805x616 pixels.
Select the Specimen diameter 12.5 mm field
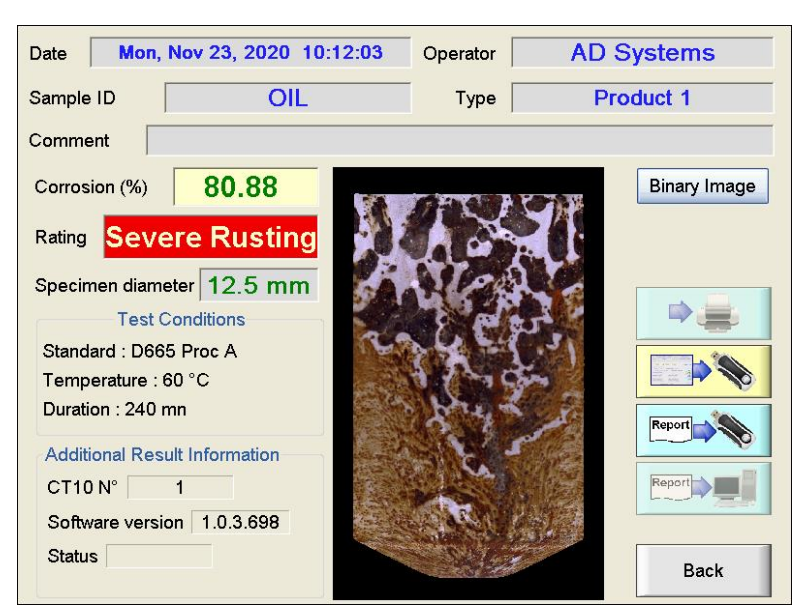258,285
